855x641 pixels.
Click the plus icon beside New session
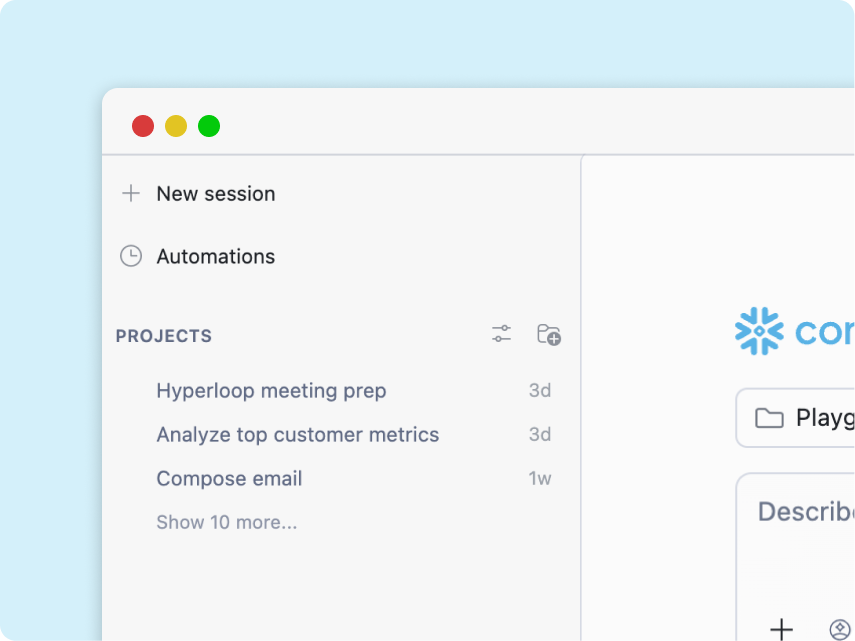[131, 193]
